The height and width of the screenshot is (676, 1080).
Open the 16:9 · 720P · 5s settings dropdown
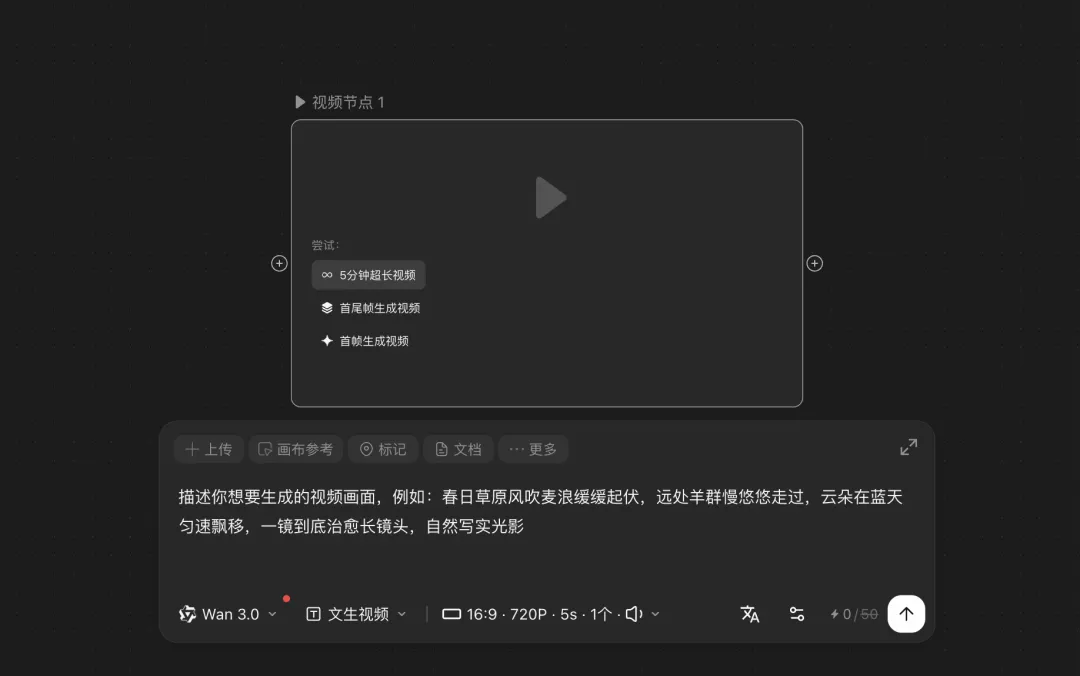[551, 614]
